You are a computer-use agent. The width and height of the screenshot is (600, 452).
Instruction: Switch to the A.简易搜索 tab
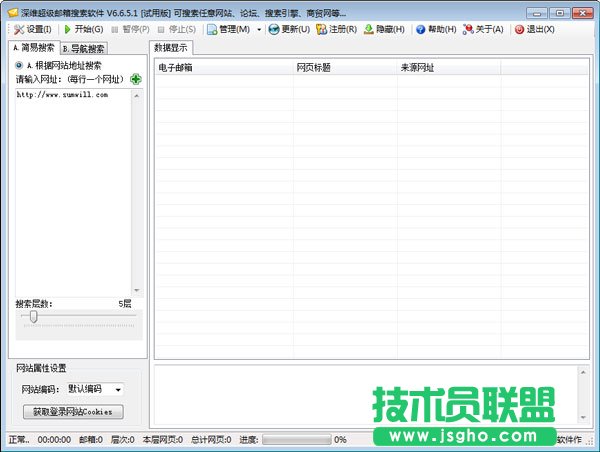pos(34,48)
